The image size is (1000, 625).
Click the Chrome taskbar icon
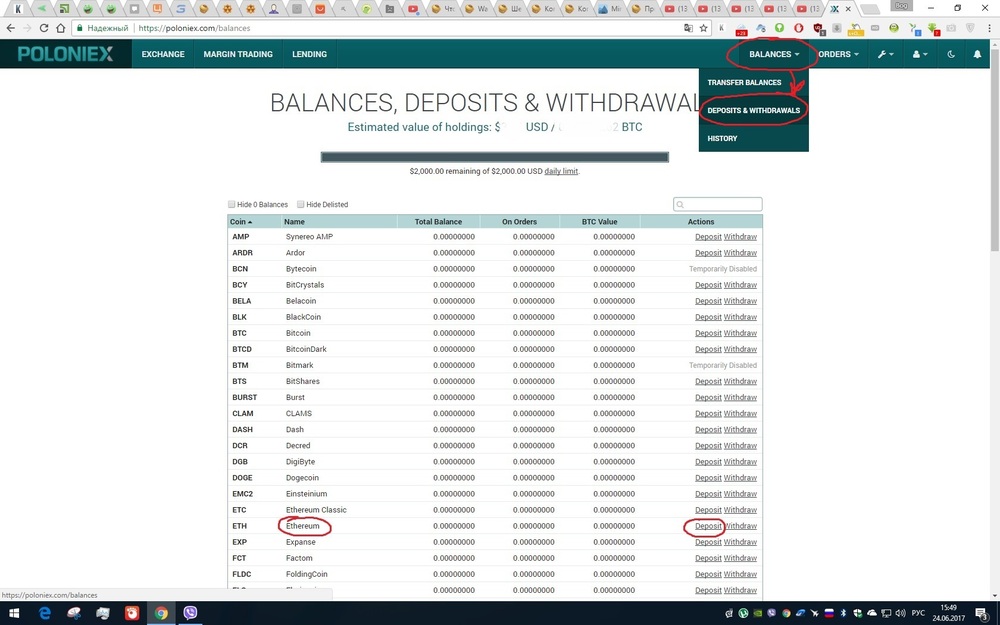click(161, 613)
